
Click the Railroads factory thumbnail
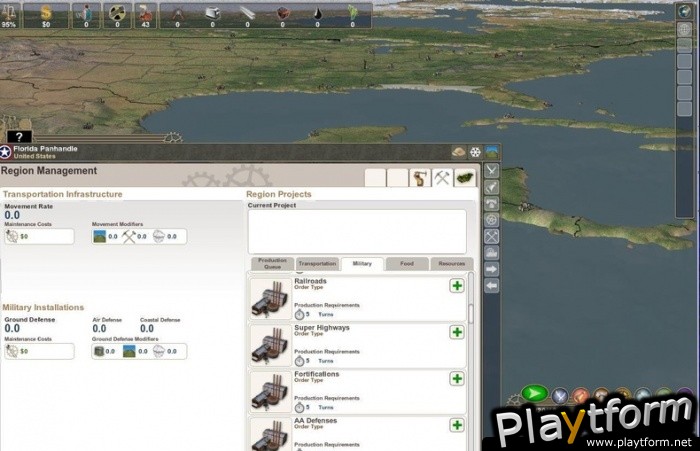[270, 298]
